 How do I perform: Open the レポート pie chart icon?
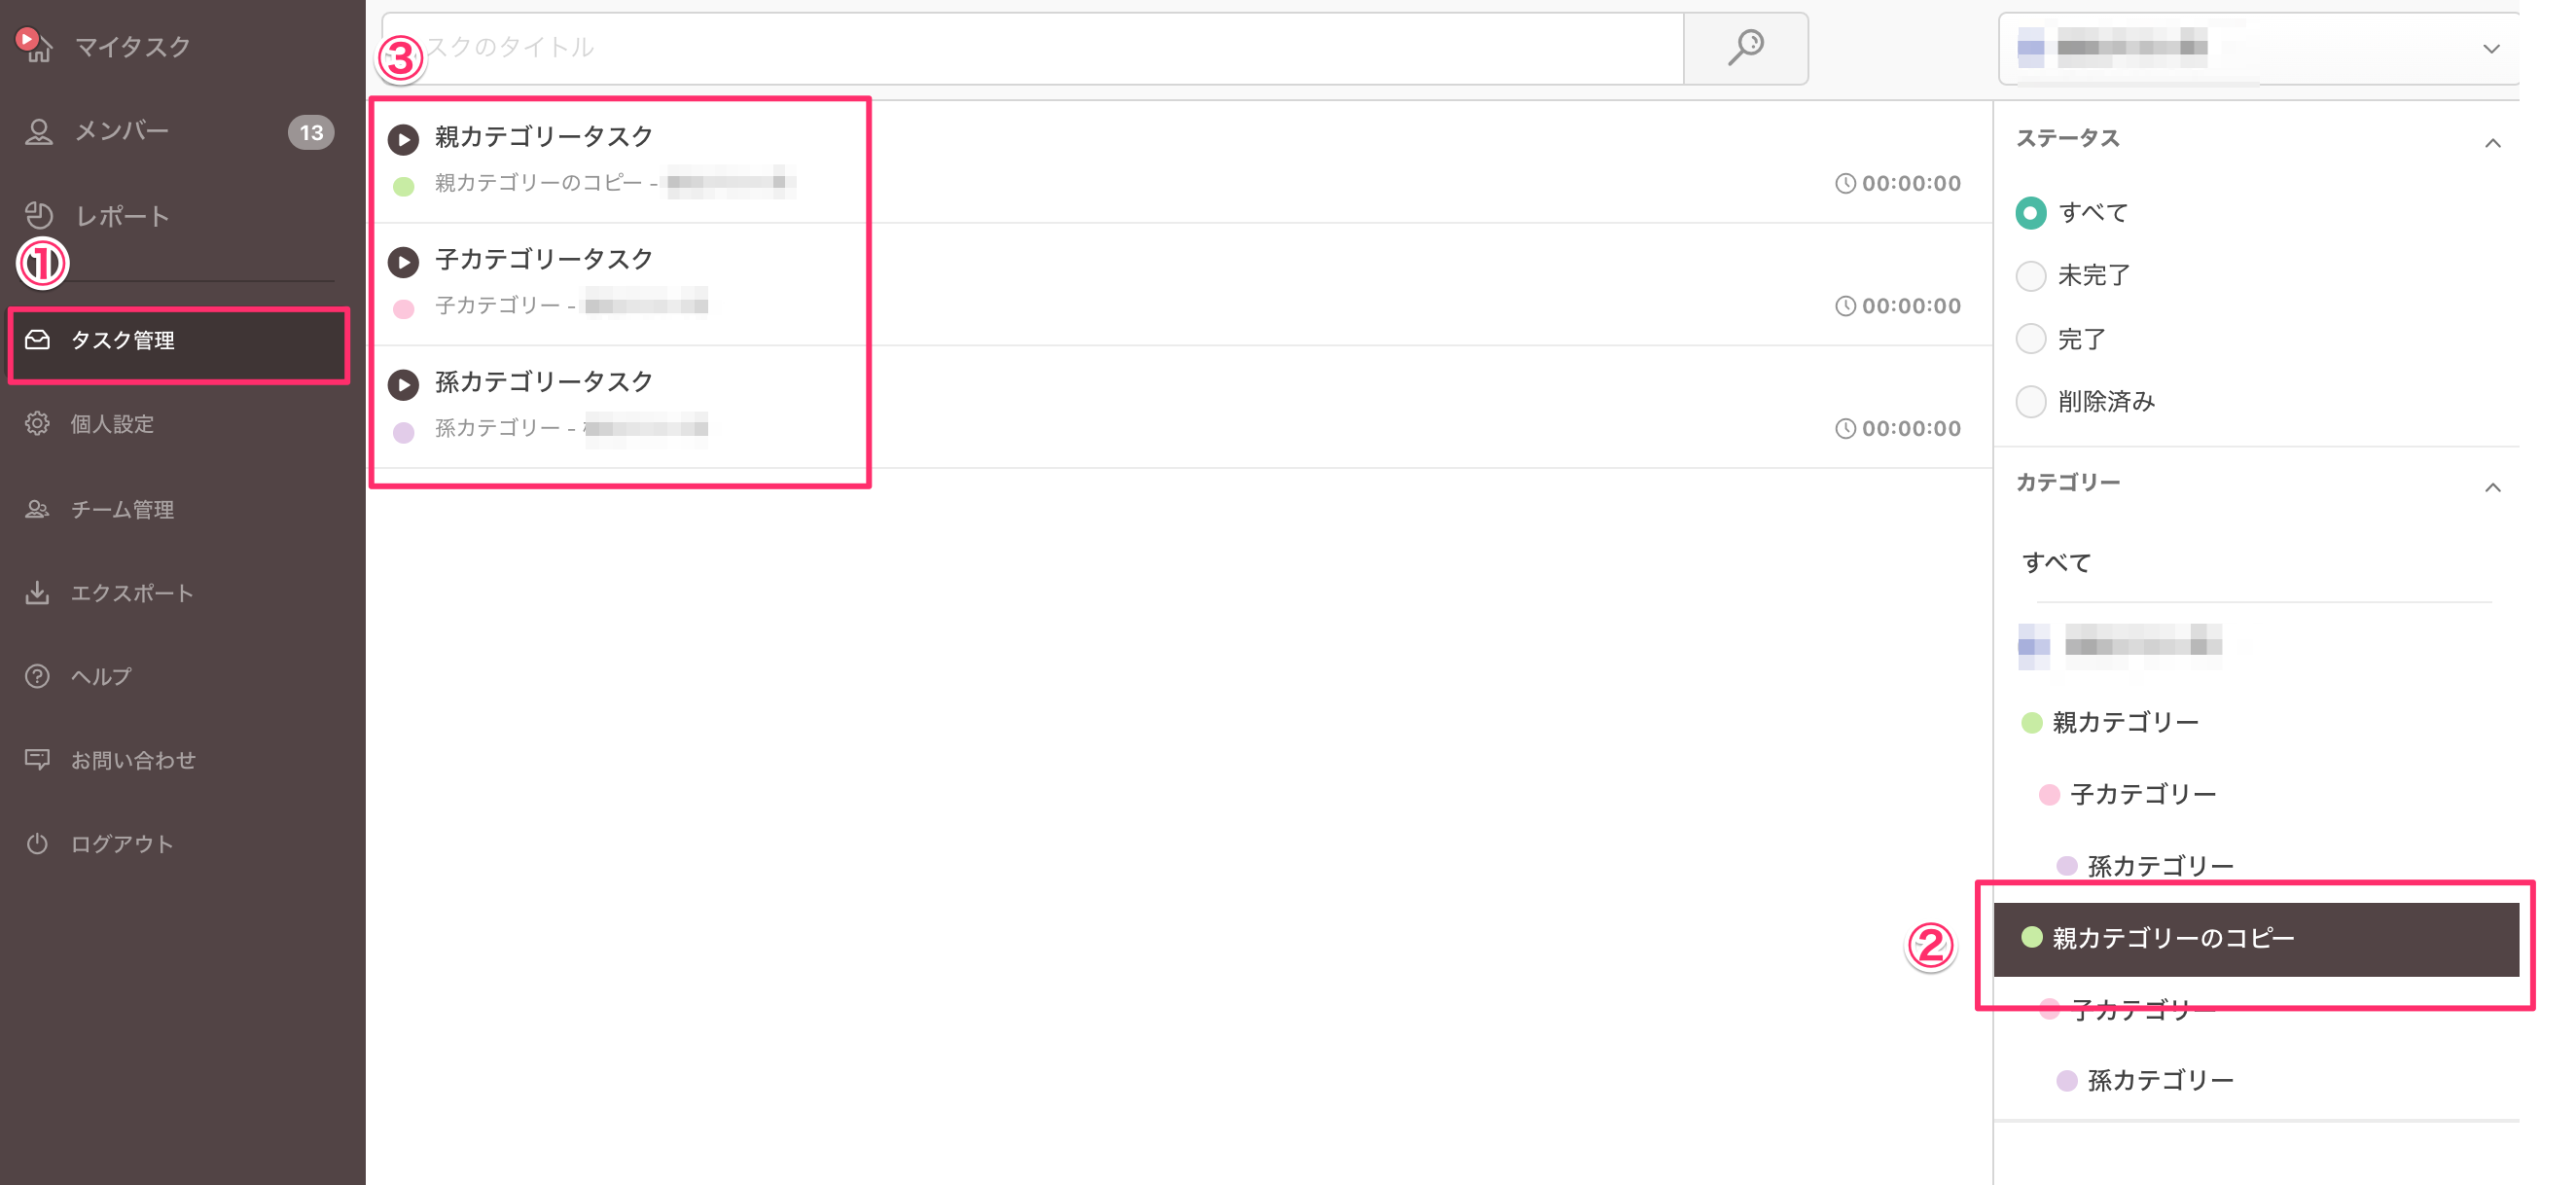[38, 215]
